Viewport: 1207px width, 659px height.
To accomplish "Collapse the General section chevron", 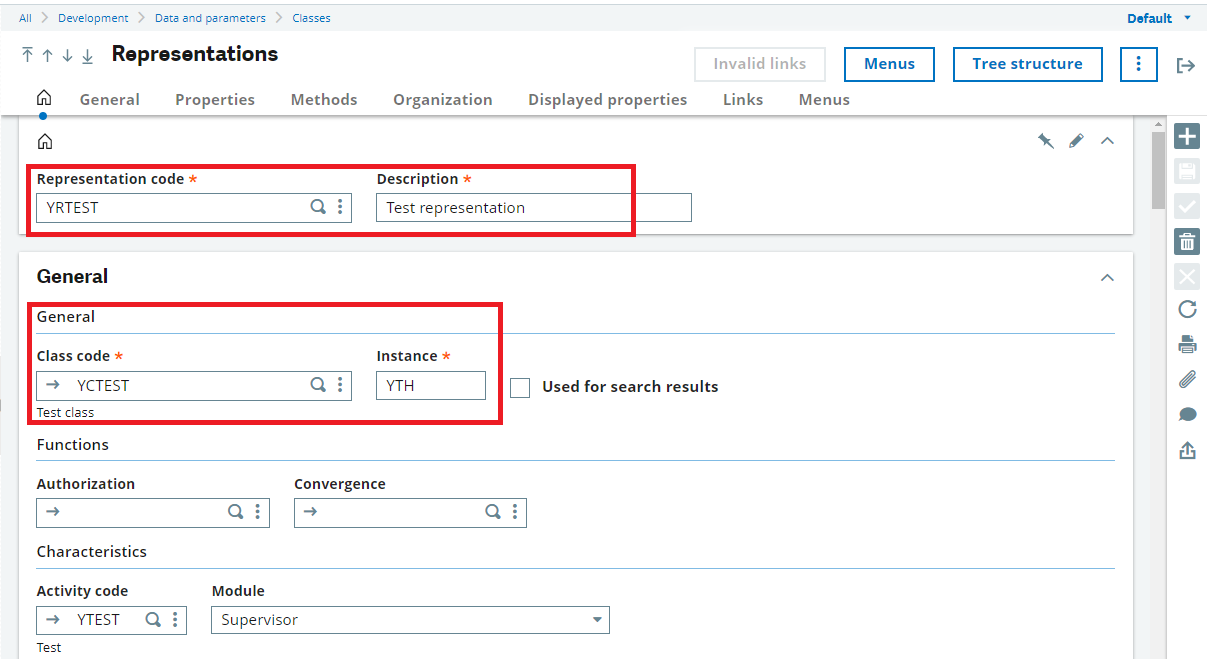I will [x=1107, y=277].
